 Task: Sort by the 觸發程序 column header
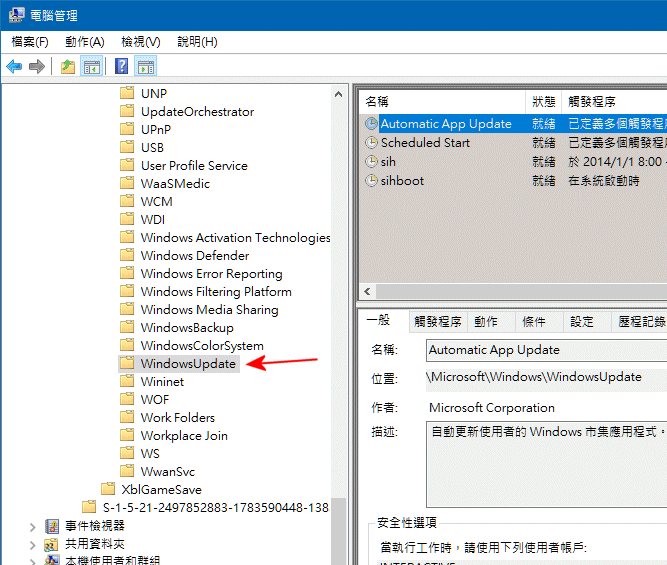(615, 102)
